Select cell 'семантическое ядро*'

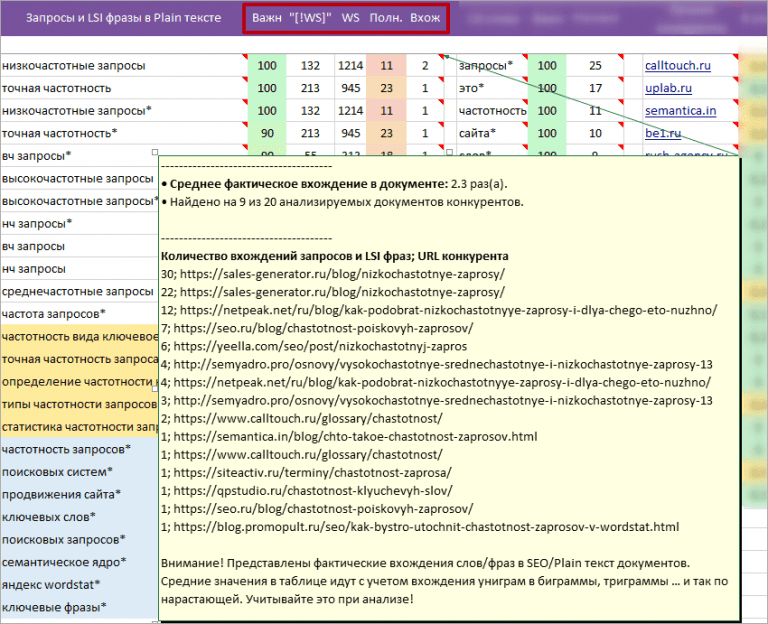tap(79, 562)
